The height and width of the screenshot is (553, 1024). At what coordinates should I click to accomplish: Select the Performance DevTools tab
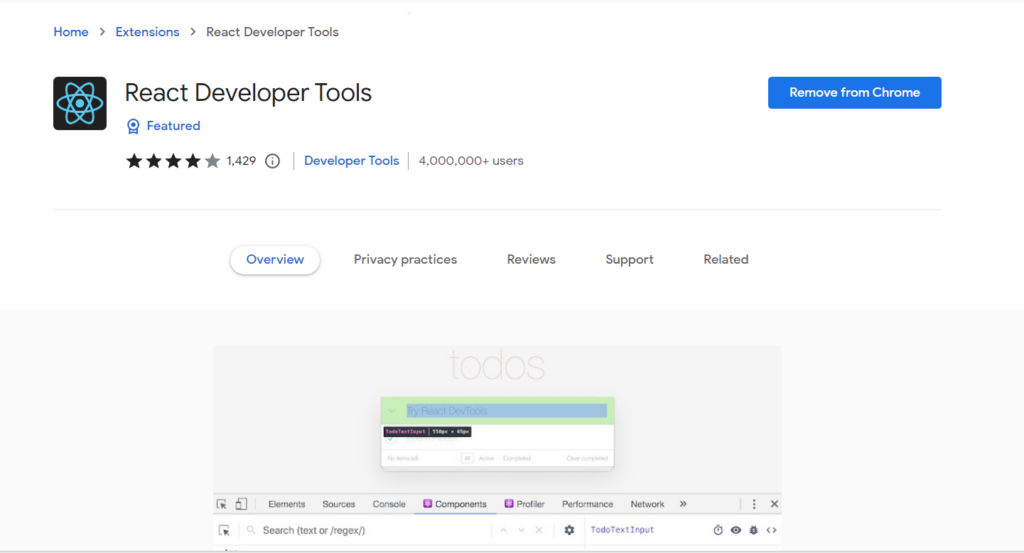coord(588,504)
